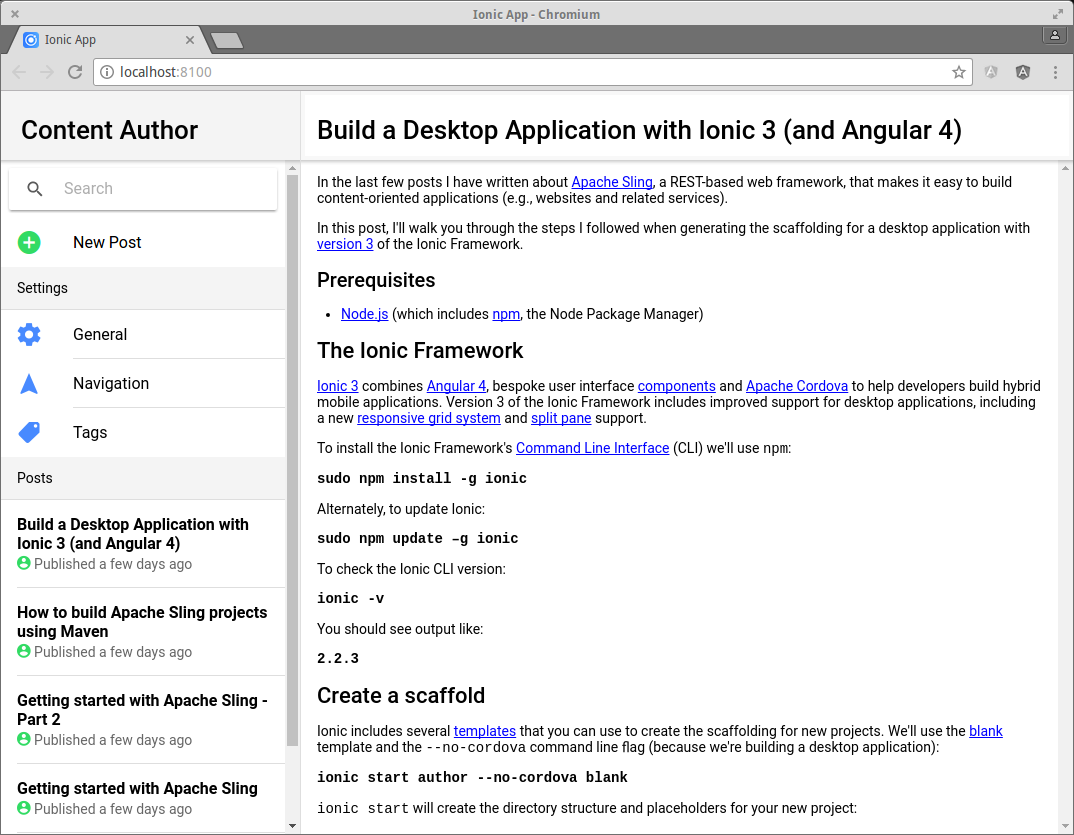This screenshot has height=835, width=1074.
Task: Follow the Command Line Interface link
Action: point(592,448)
